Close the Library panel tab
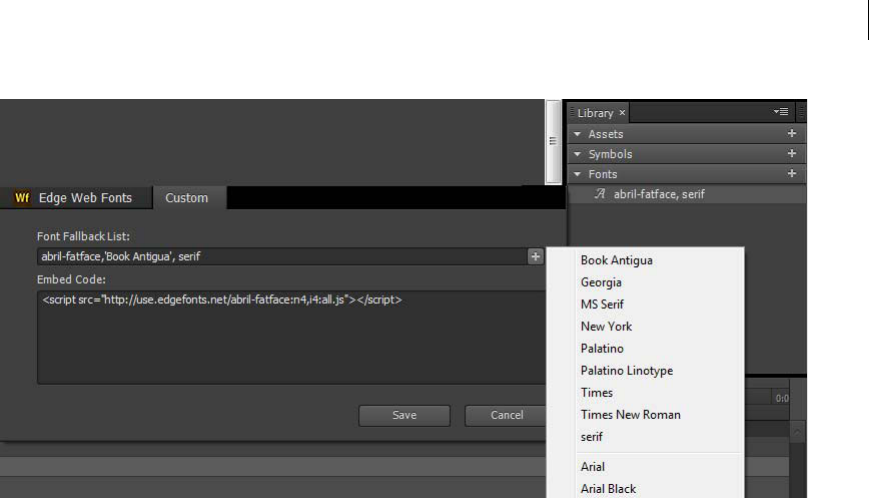869x498 pixels. click(x=622, y=112)
